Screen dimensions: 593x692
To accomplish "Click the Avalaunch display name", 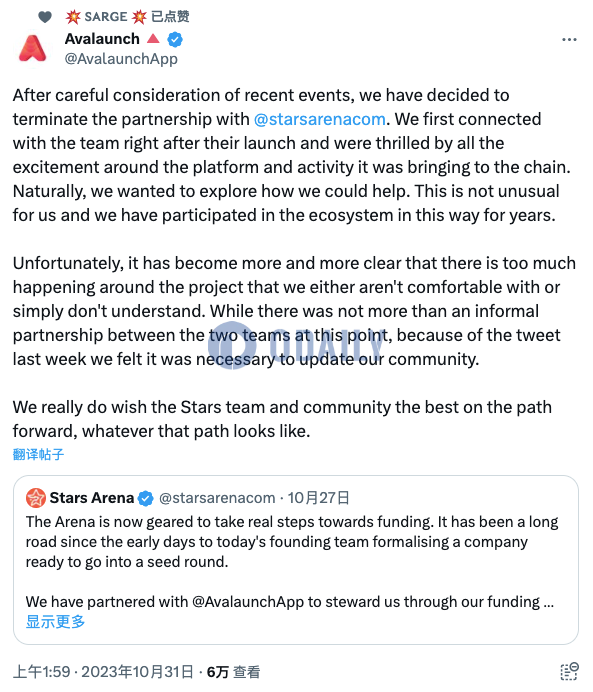I will click(102, 39).
